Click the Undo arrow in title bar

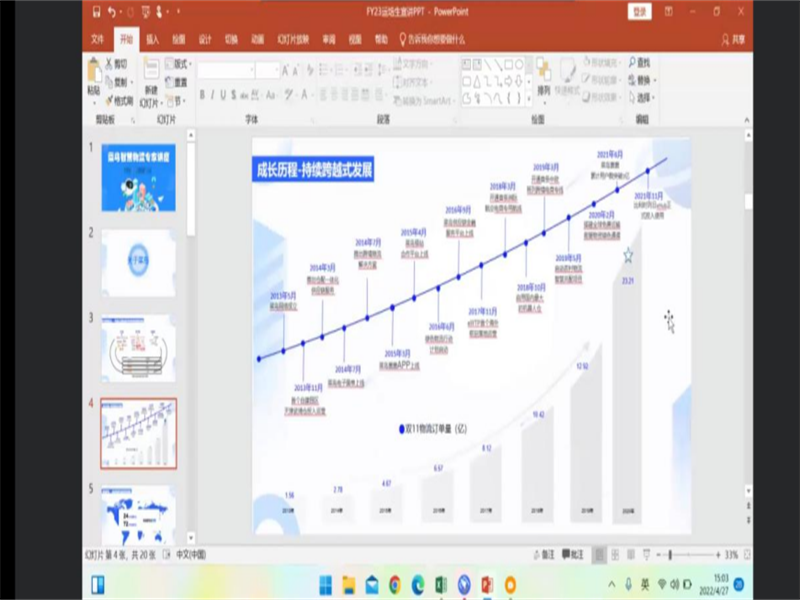tap(112, 12)
